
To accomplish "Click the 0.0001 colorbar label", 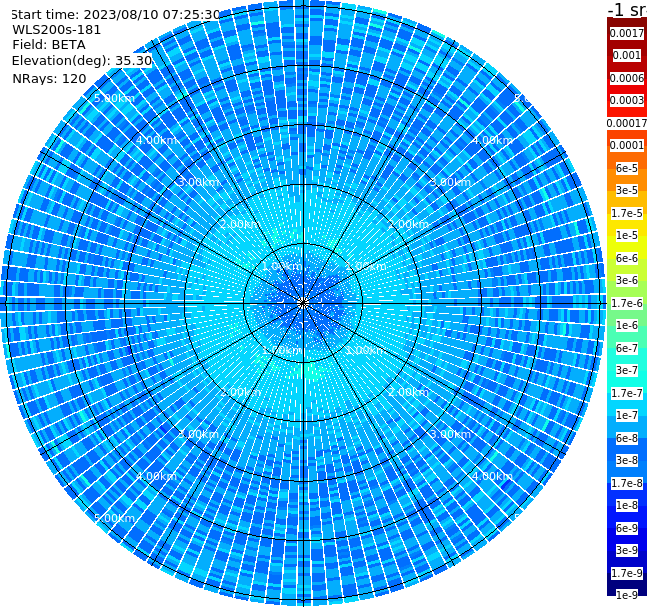I will (627, 145).
